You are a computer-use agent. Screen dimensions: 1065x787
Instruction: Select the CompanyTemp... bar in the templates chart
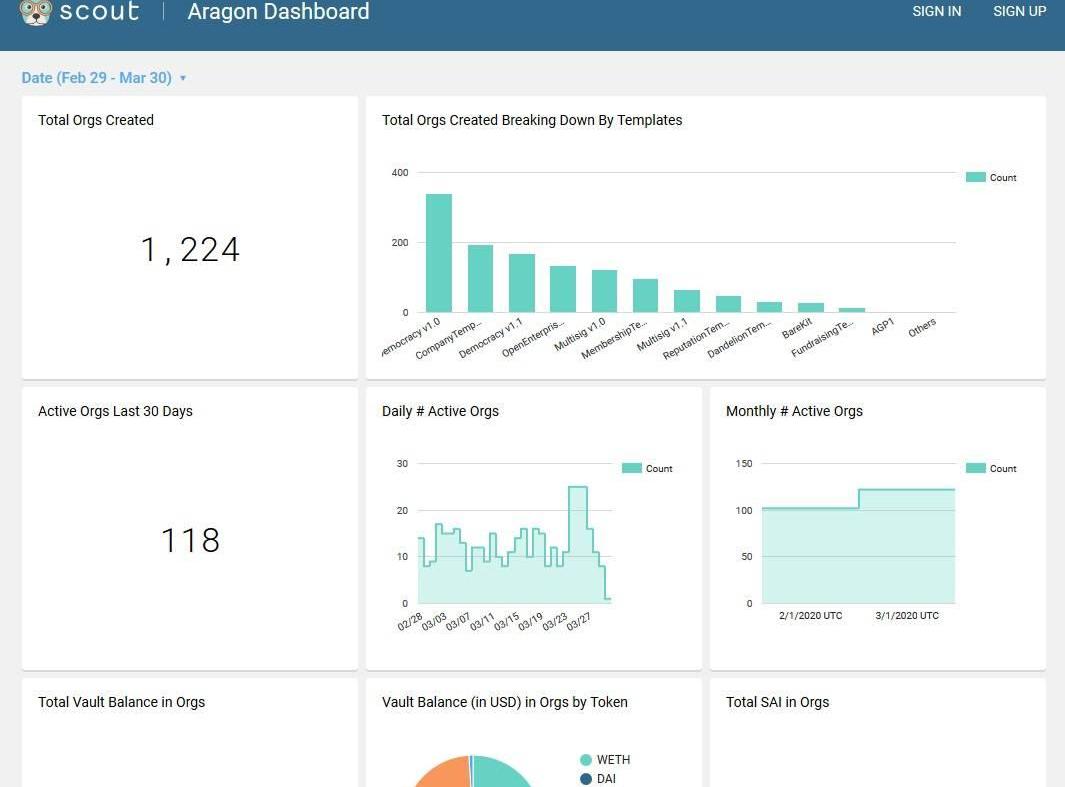pos(480,278)
